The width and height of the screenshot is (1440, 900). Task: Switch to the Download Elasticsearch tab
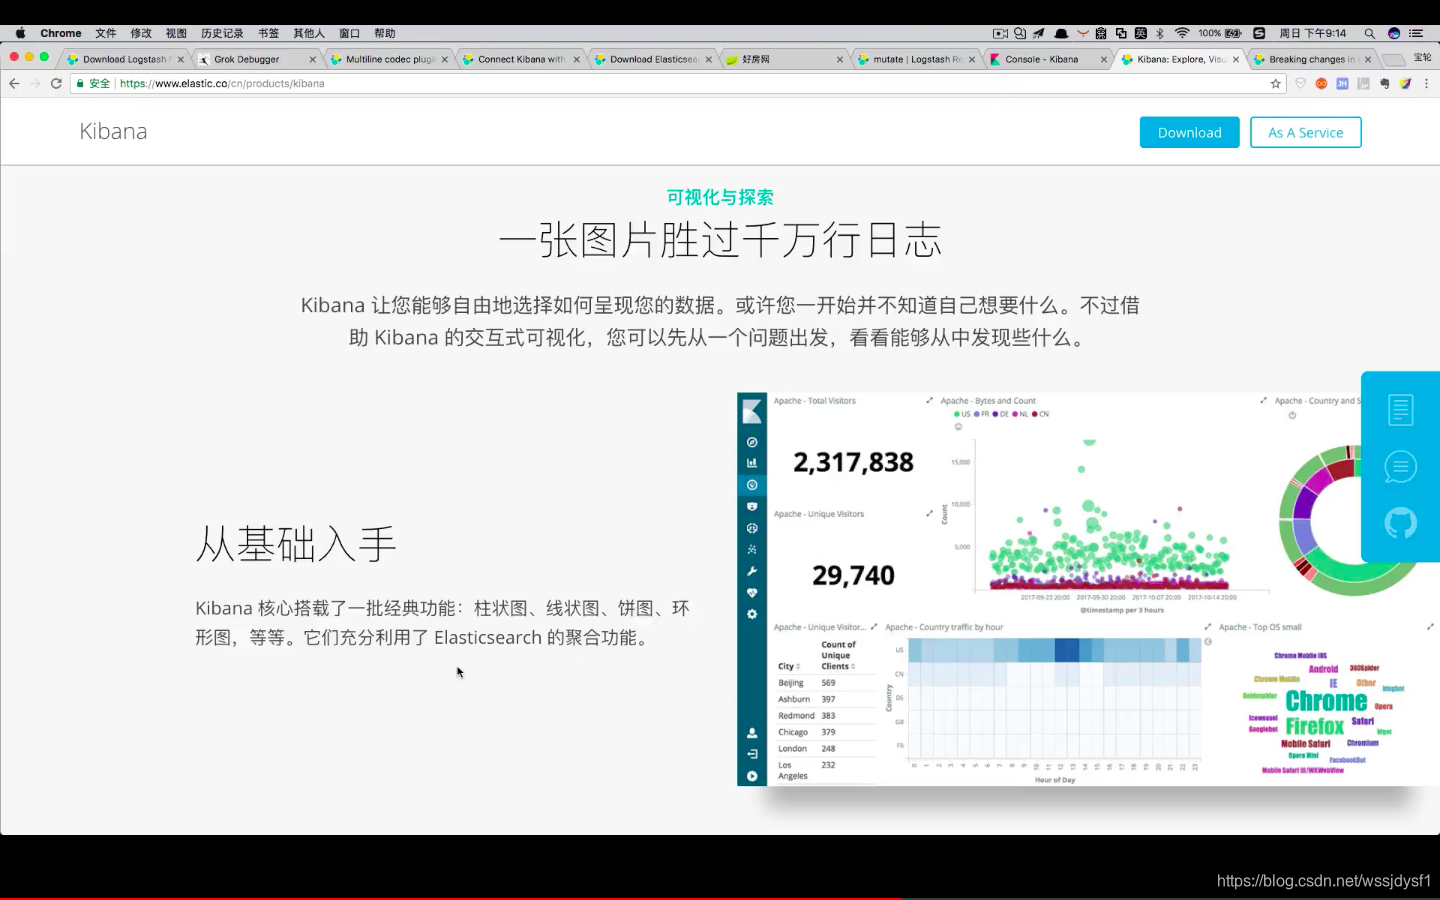(x=654, y=59)
